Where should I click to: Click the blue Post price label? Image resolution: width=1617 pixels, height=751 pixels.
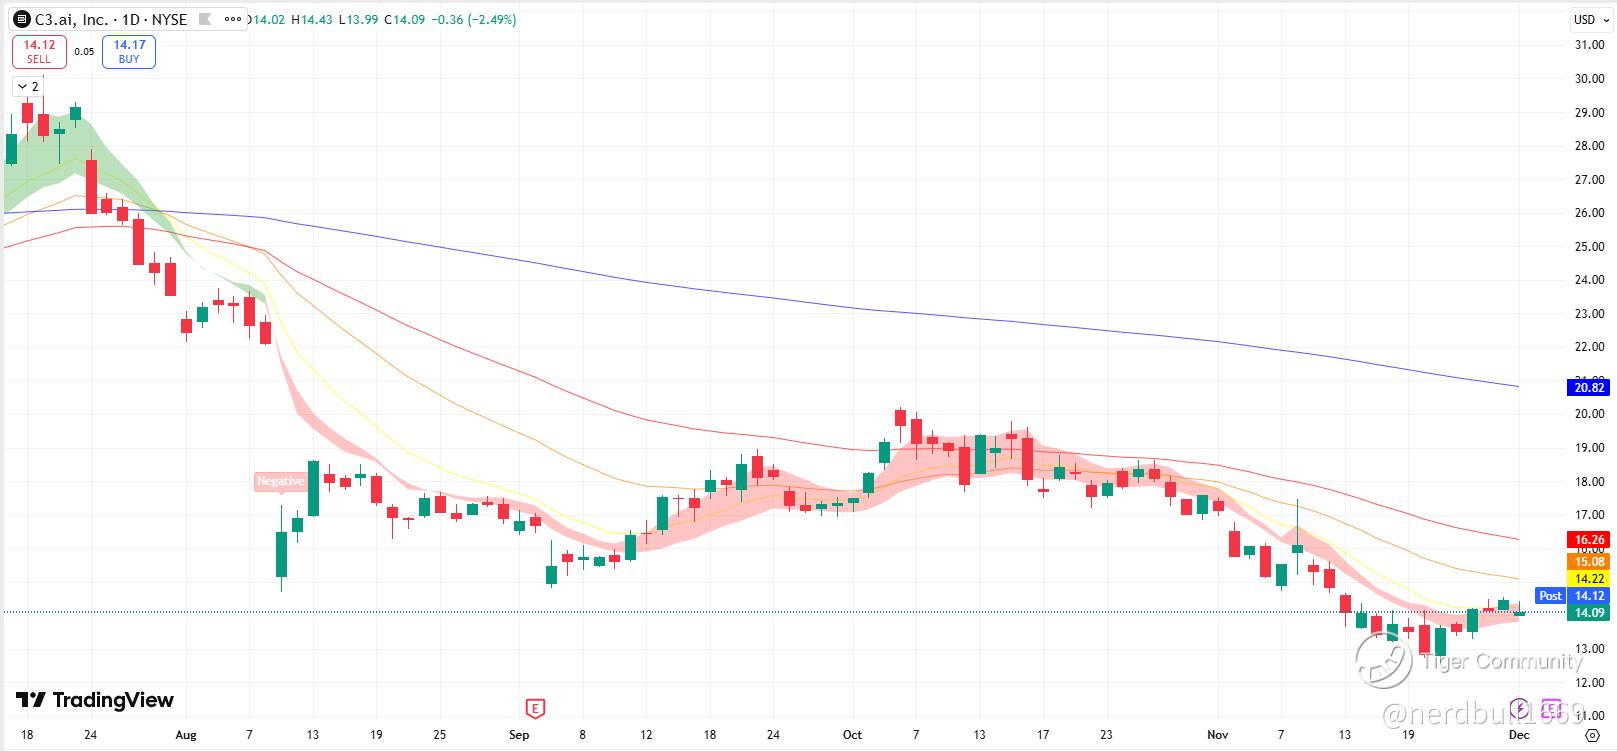click(x=1550, y=596)
